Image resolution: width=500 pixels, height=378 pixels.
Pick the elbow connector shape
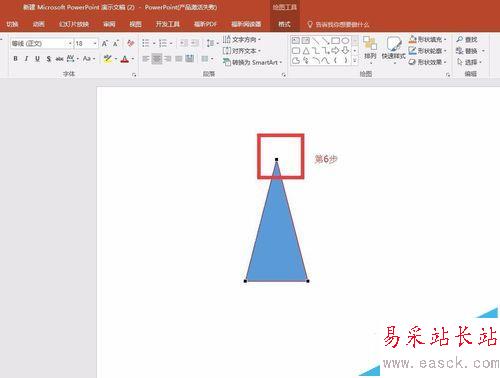316,51
